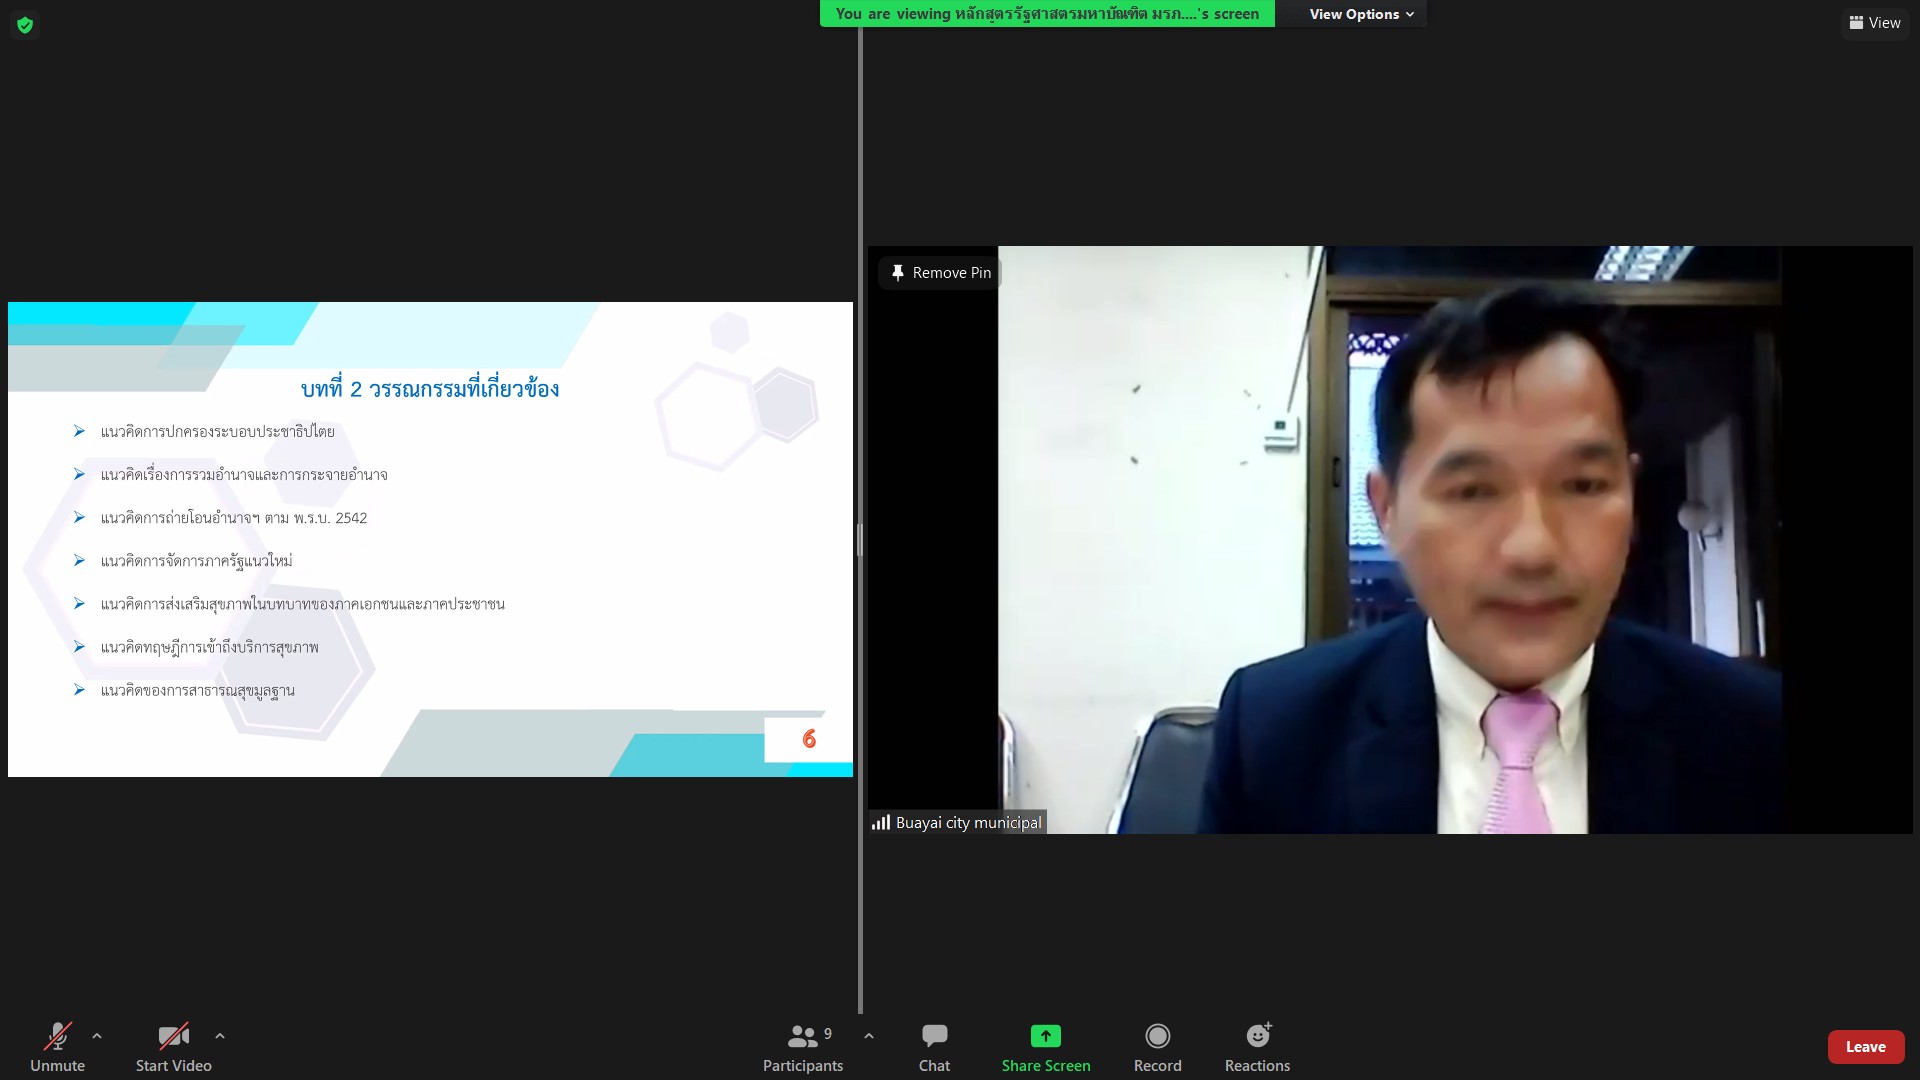Expand video settings arrow next to Start Video
This screenshot has height=1080, width=1920.
(x=220, y=1036)
